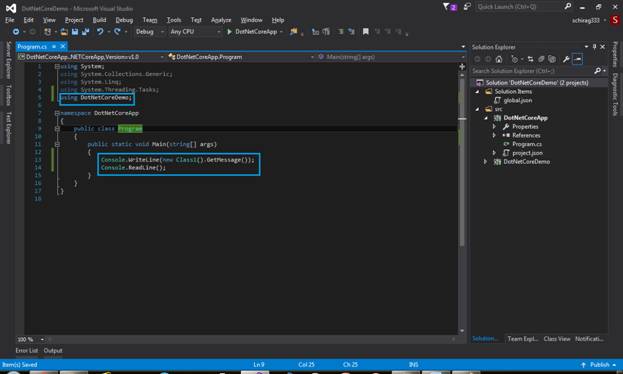623x374 pixels.
Task: Click the Quick Launch input field
Action: (519, 7)
